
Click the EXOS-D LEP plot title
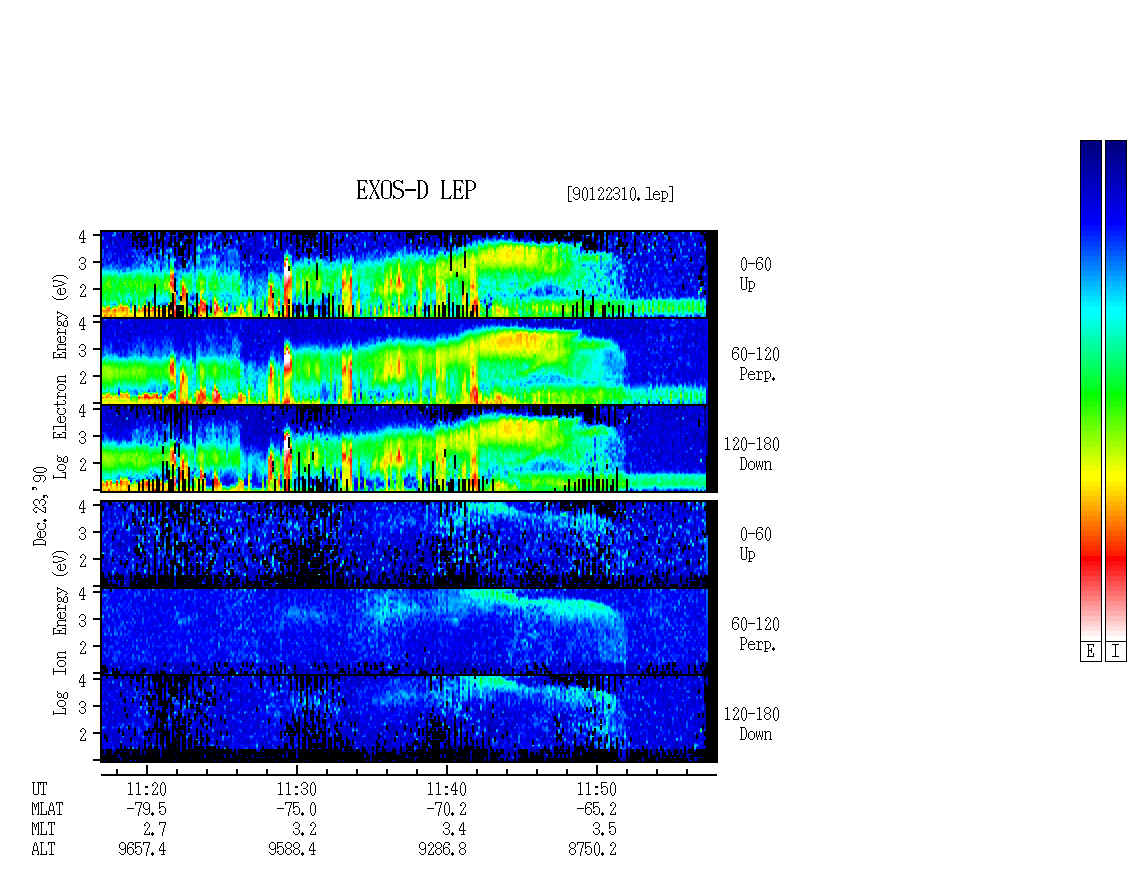point(416,190)
